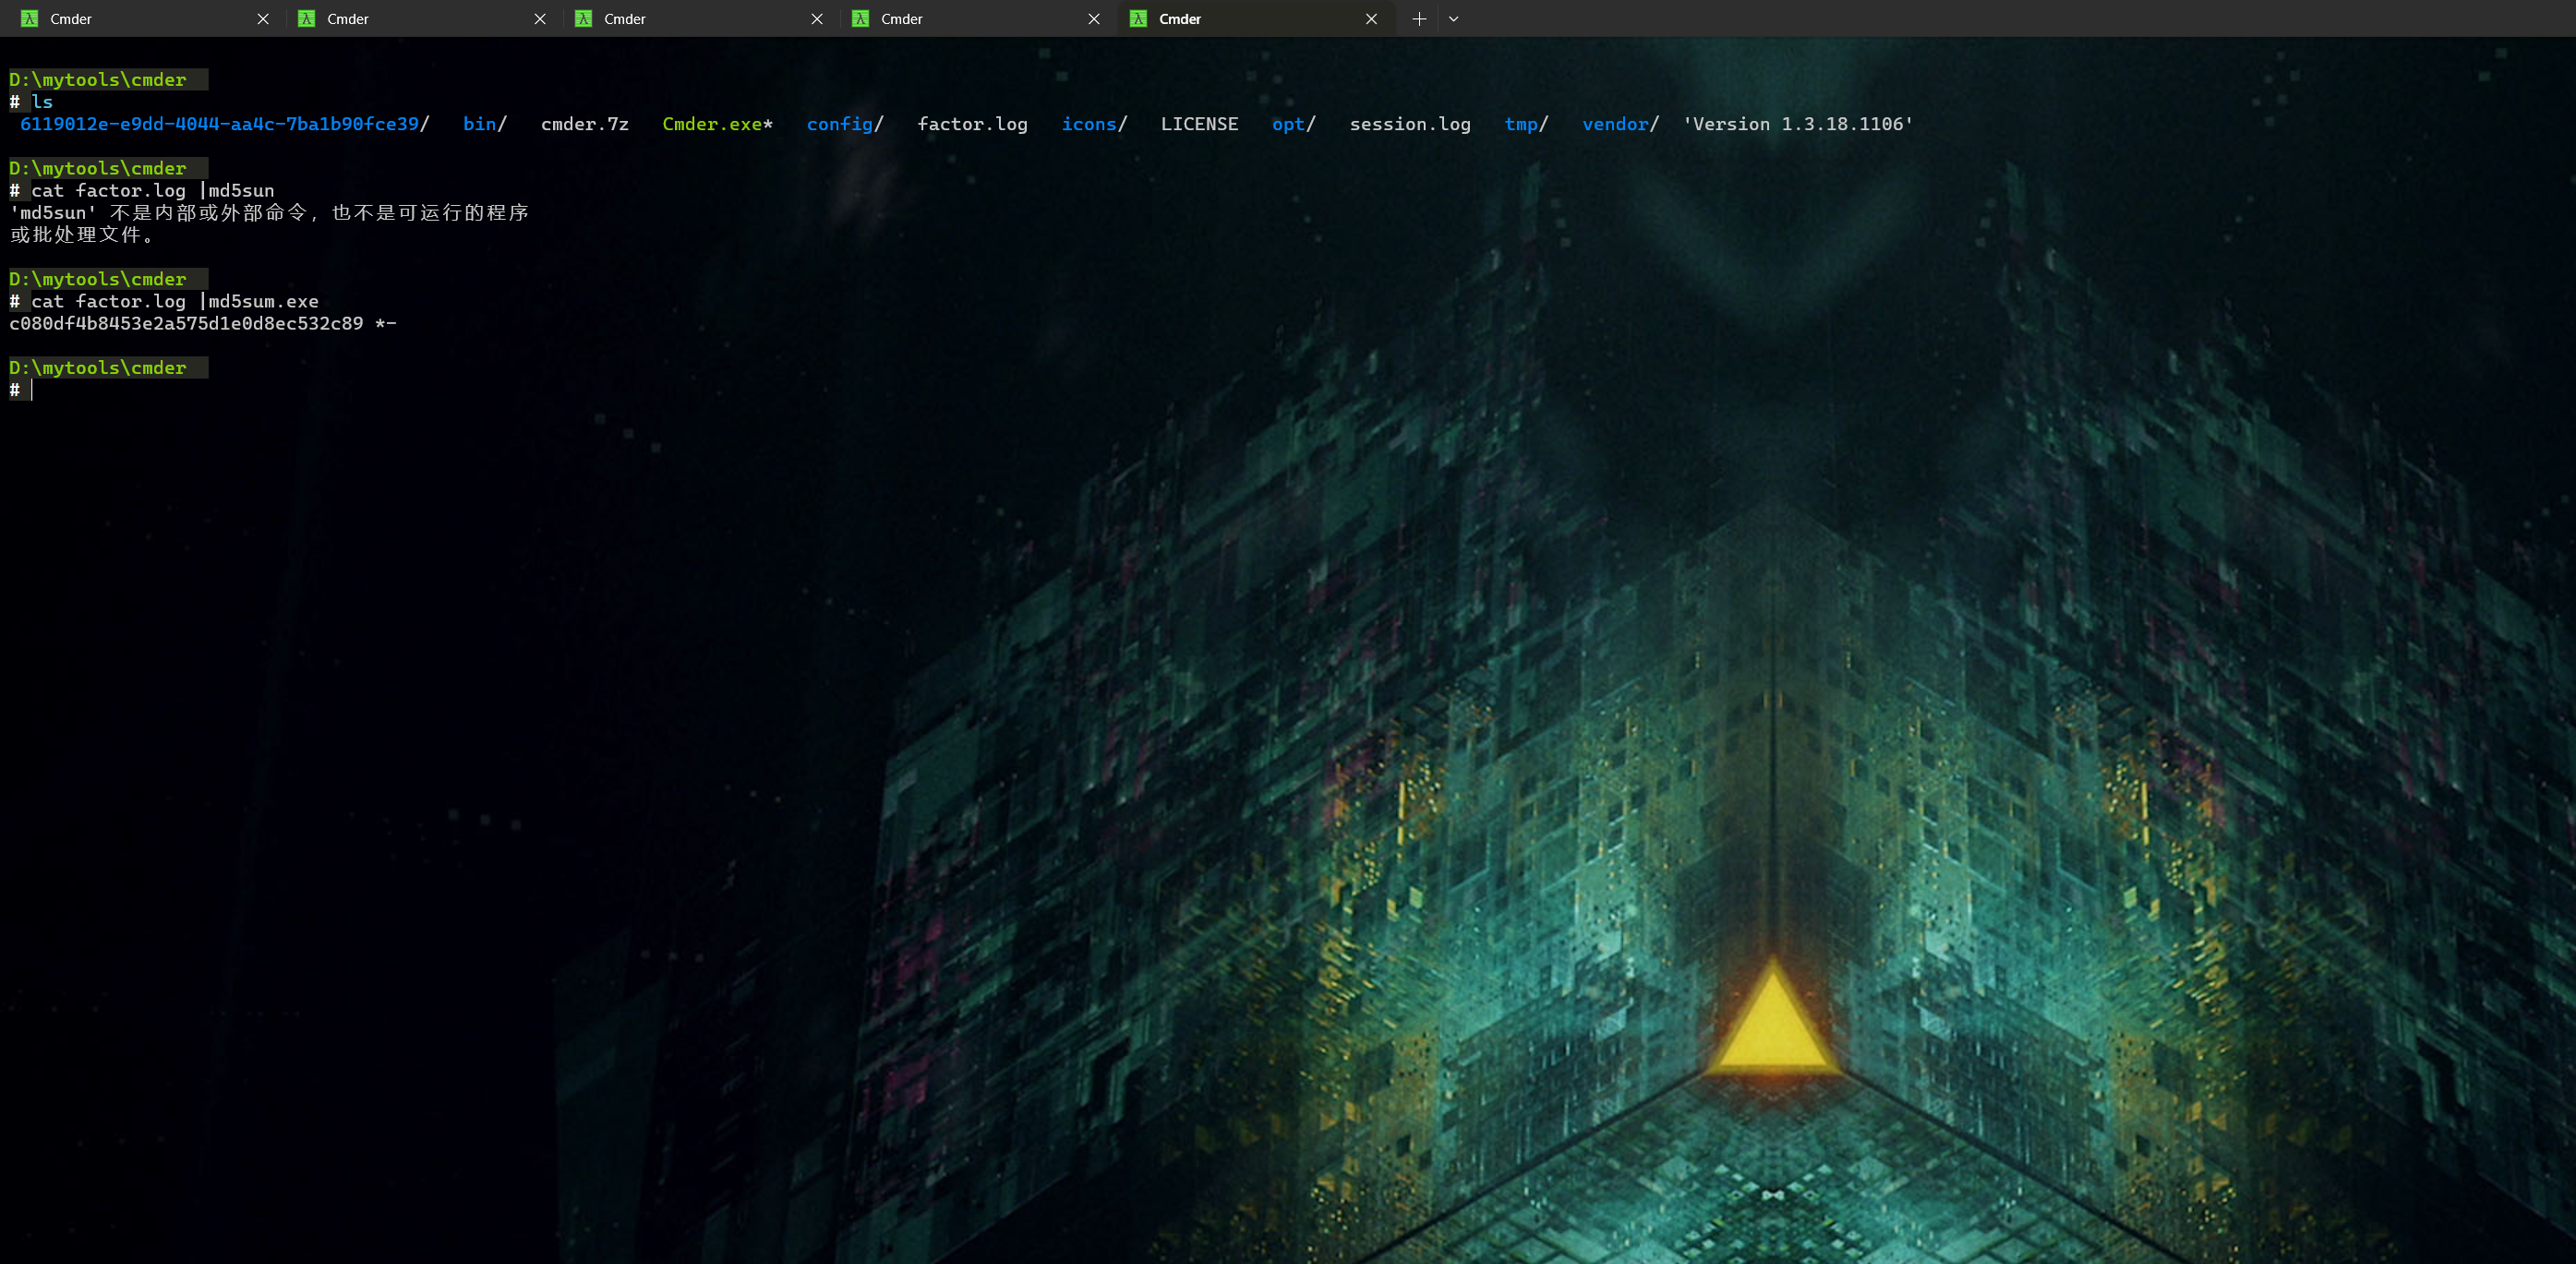Select the third Cmder tab label
The height and width of the screenshot is (1264, 2576).
tap(625, 19)
